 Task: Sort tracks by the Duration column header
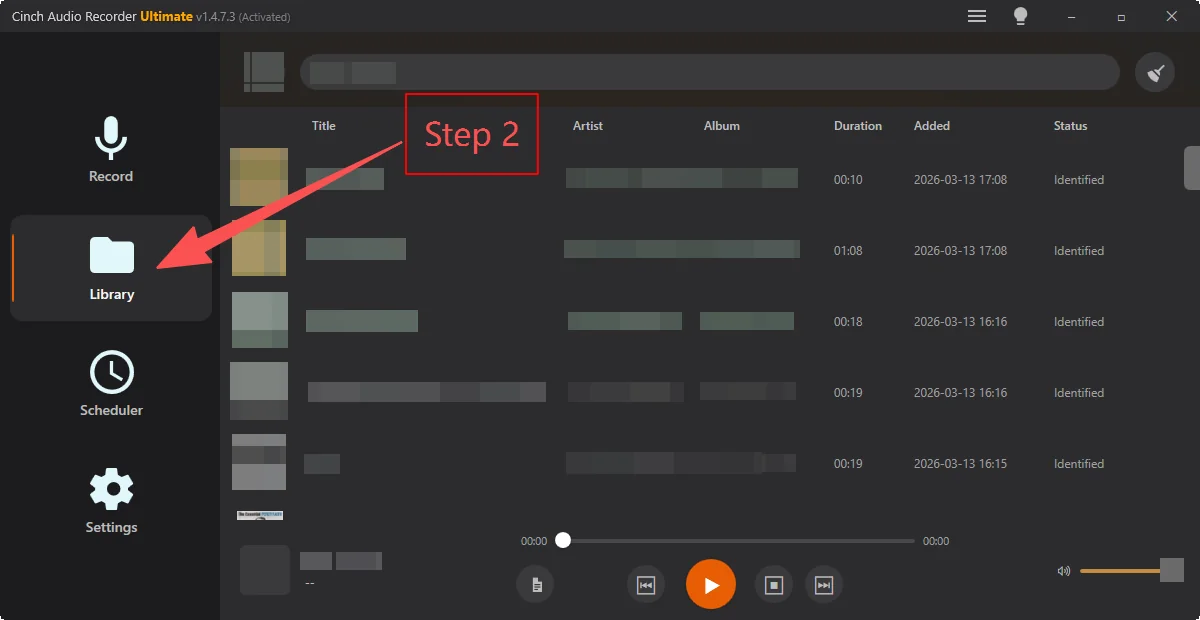(857, 125)
